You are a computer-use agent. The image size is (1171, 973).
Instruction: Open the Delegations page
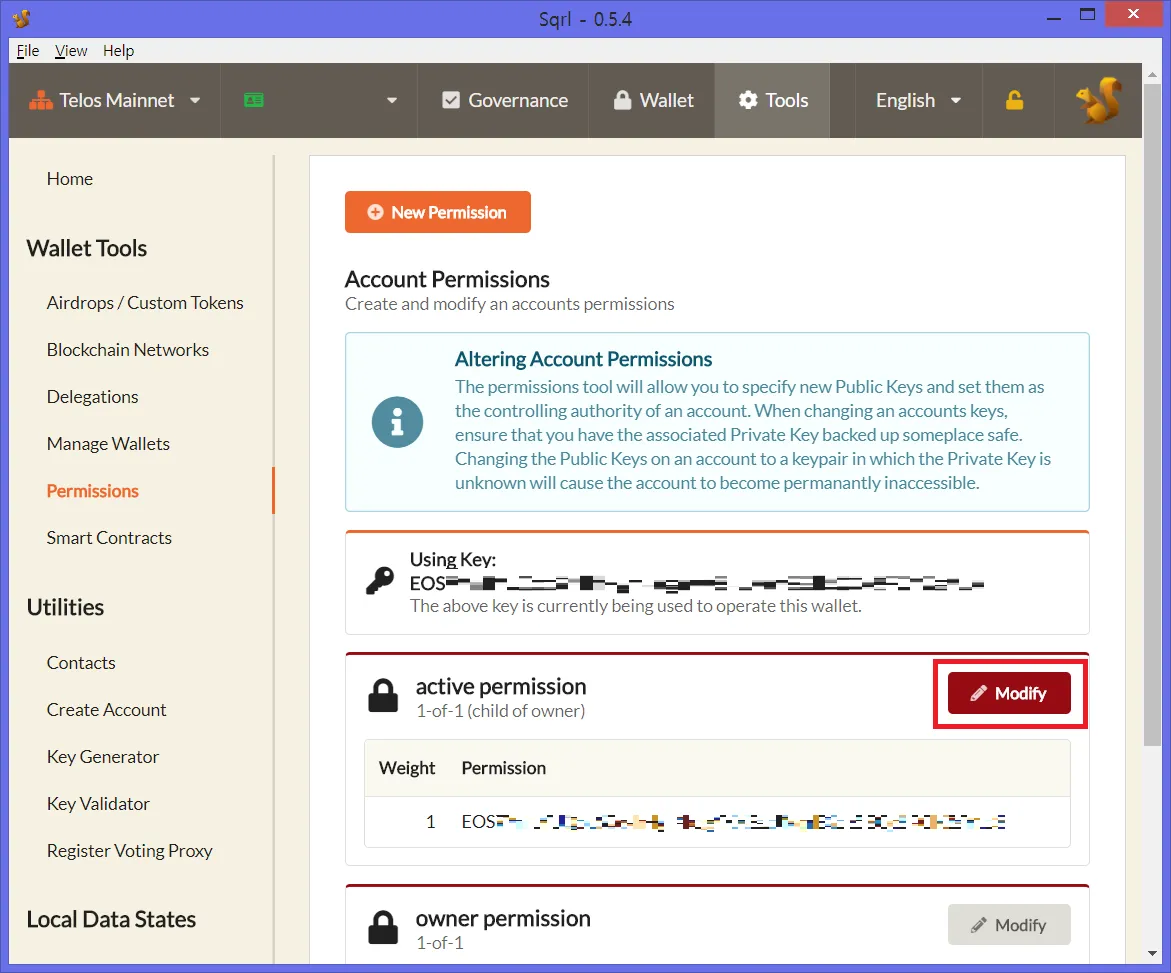(x=93, y=397)
